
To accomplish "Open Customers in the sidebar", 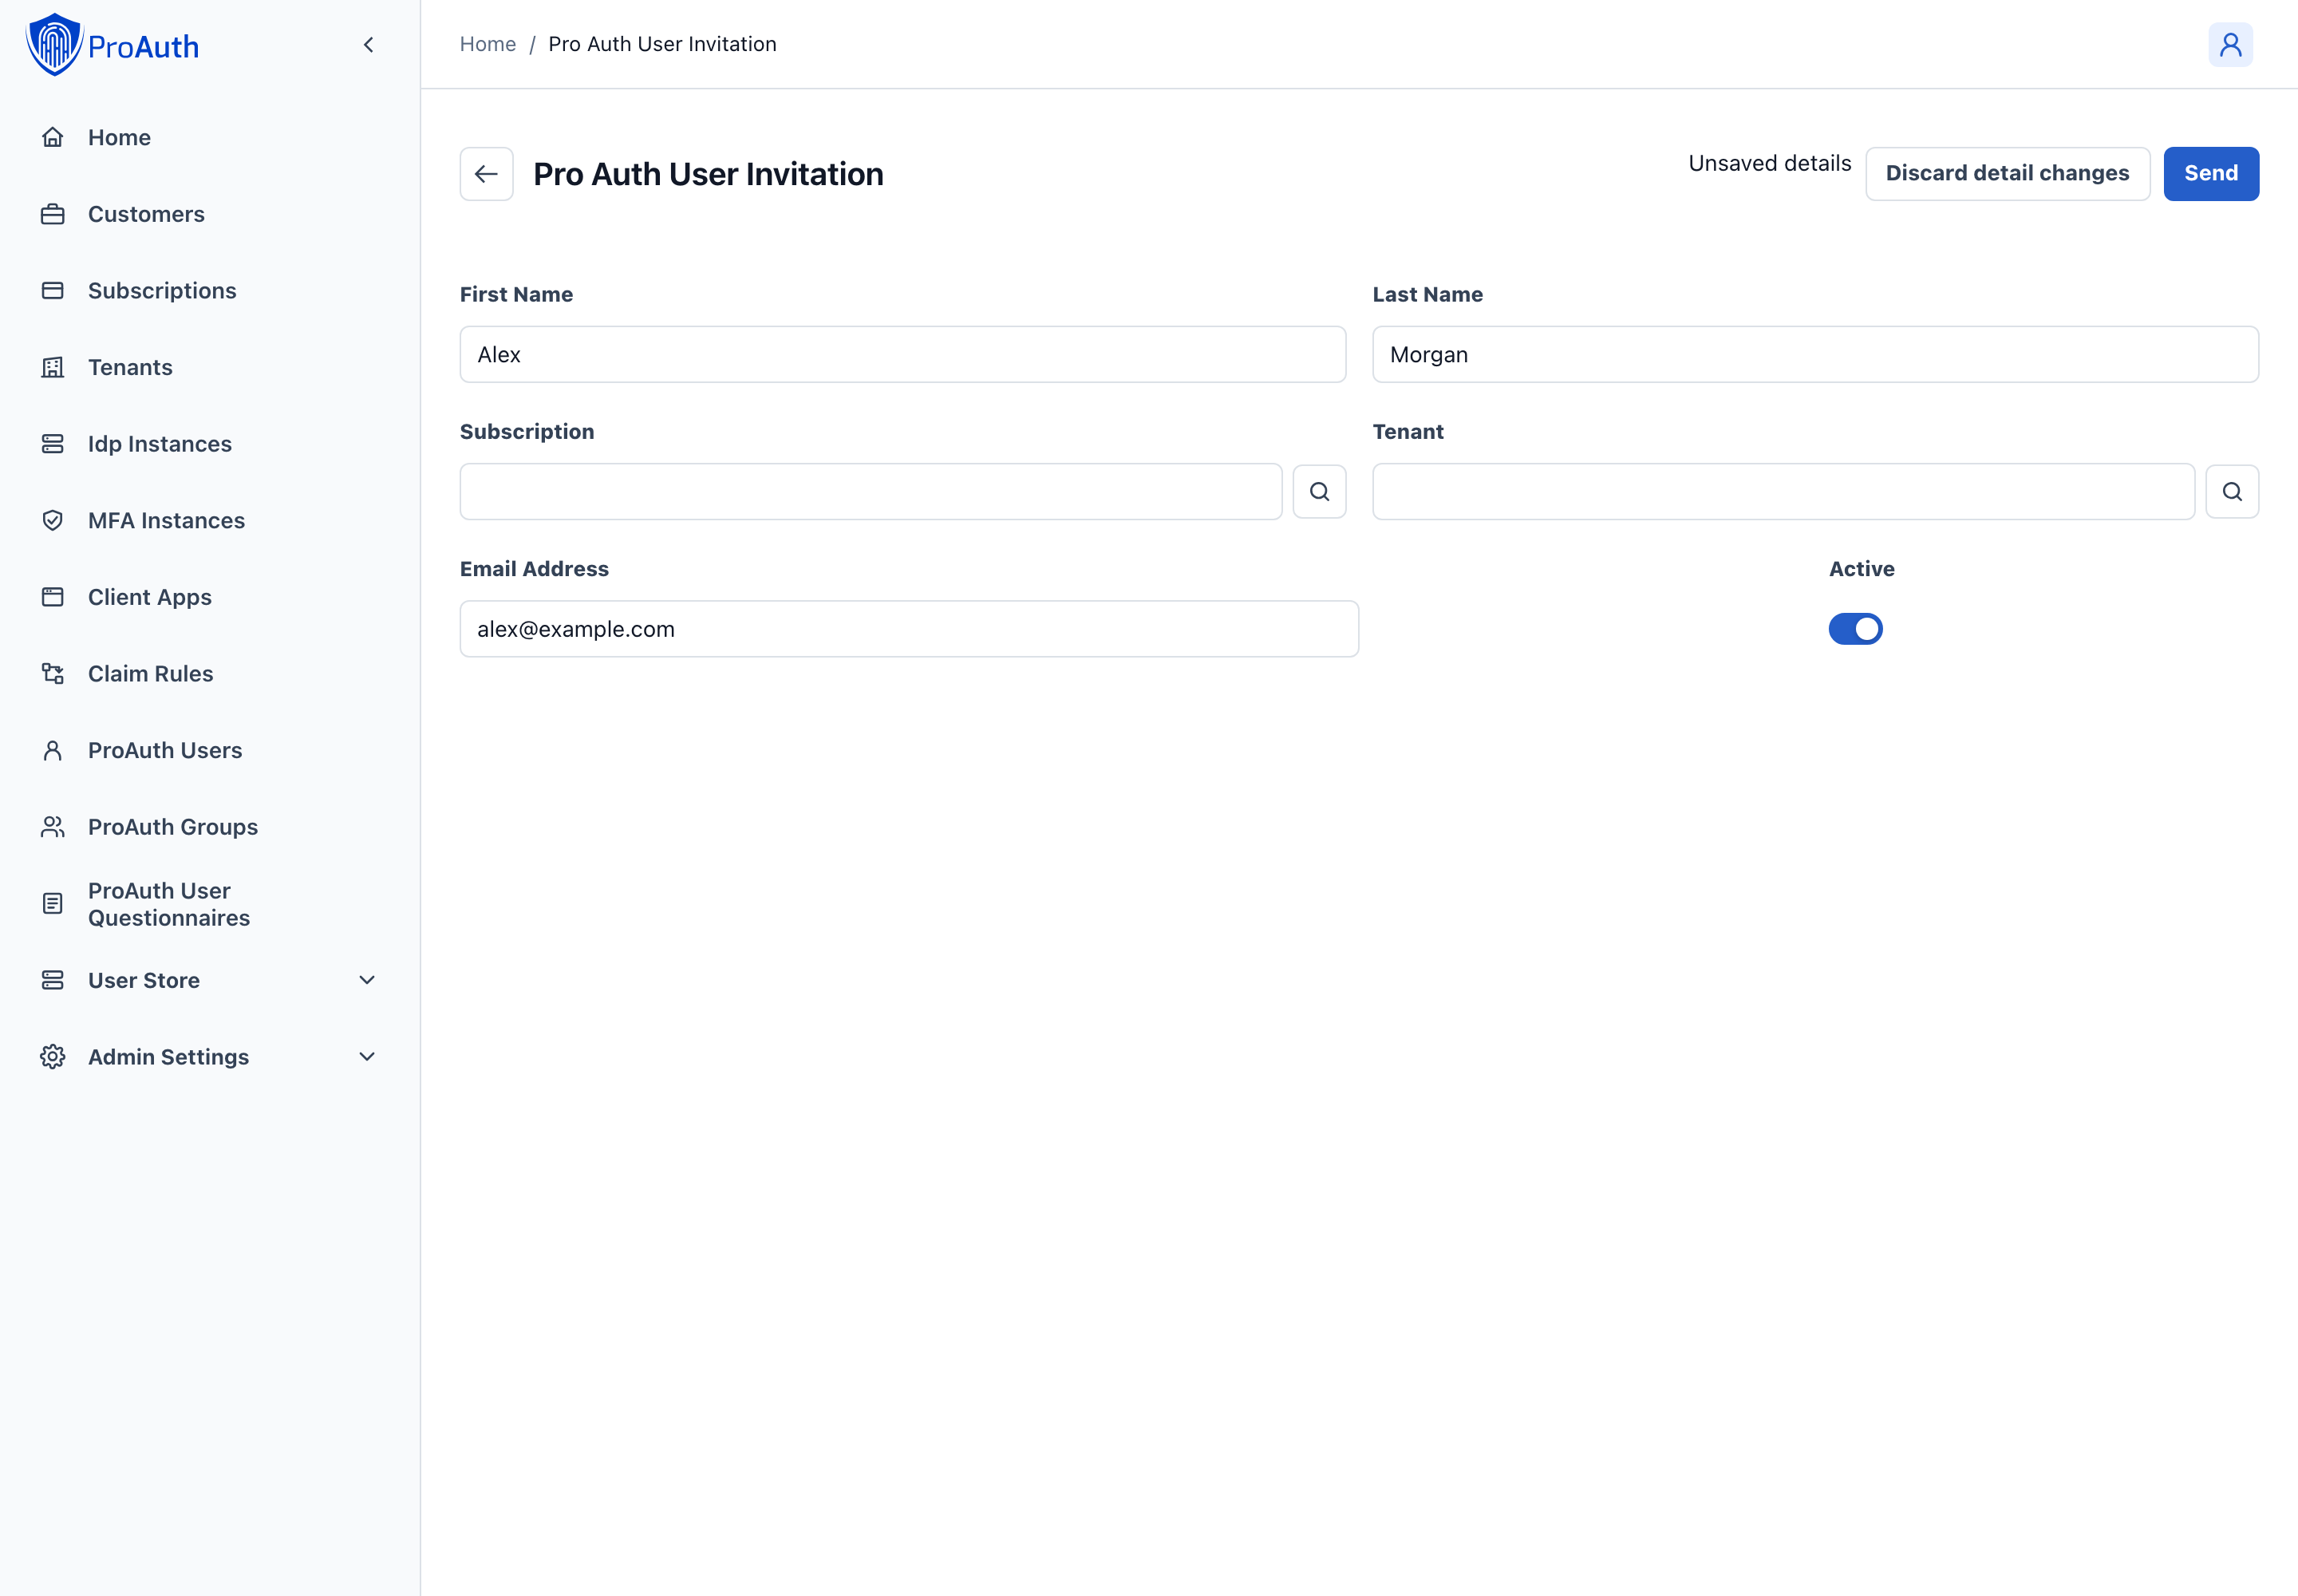I will pyautogui.click(x=210, y=214).
